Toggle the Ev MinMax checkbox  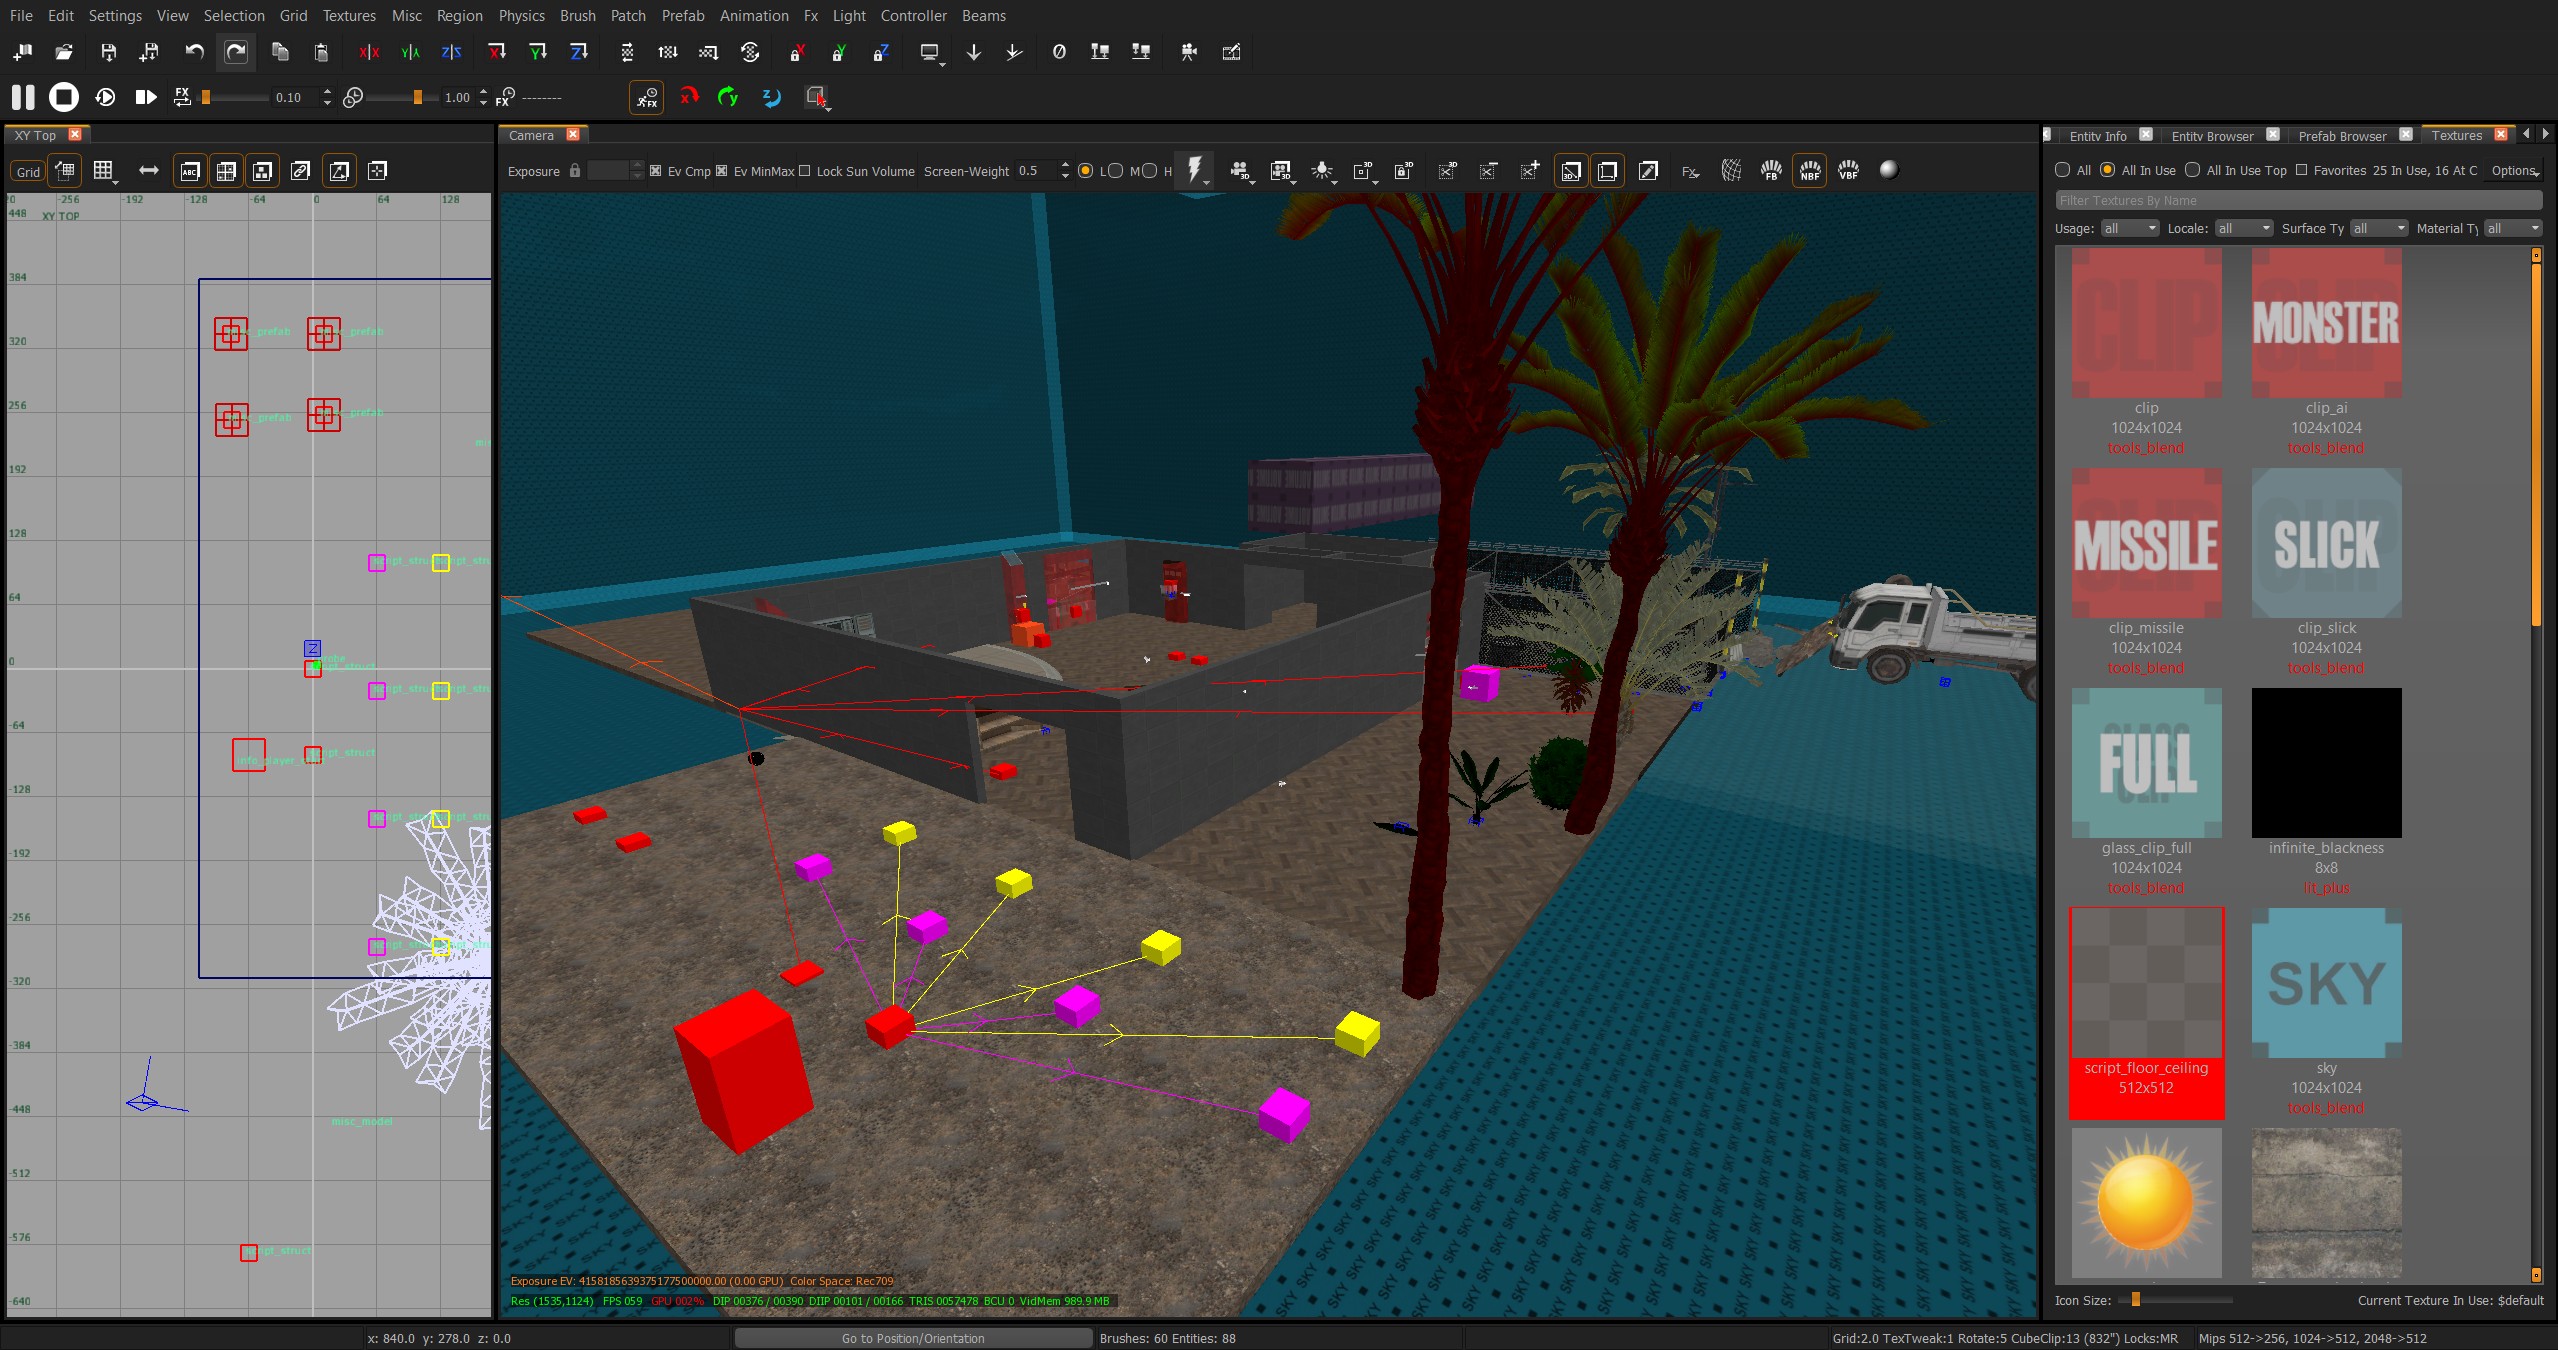pos(722,171)
